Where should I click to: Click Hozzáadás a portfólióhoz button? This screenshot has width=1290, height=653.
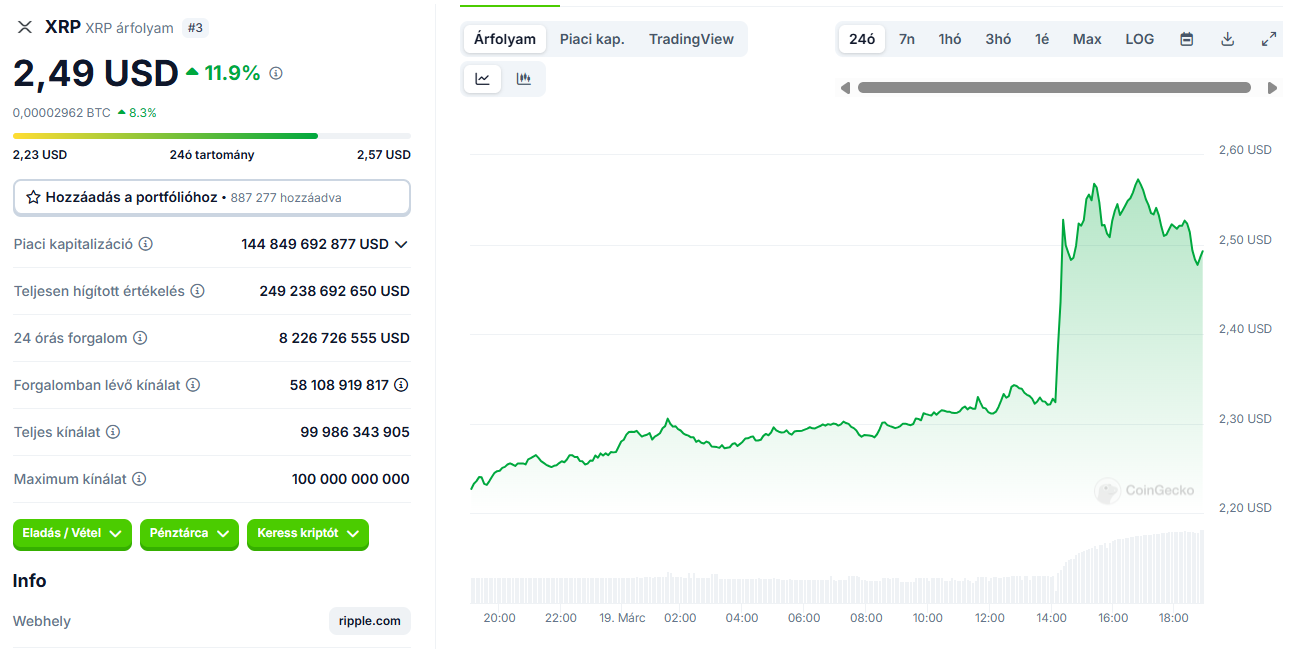tap(212, 197)
